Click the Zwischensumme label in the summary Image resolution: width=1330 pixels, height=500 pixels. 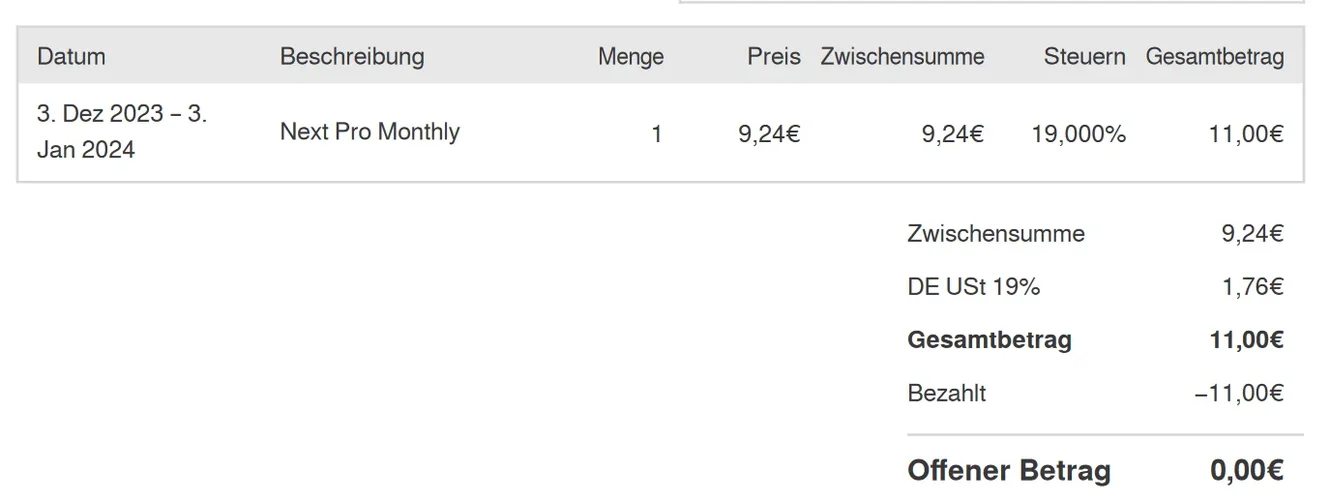point(995,234)
